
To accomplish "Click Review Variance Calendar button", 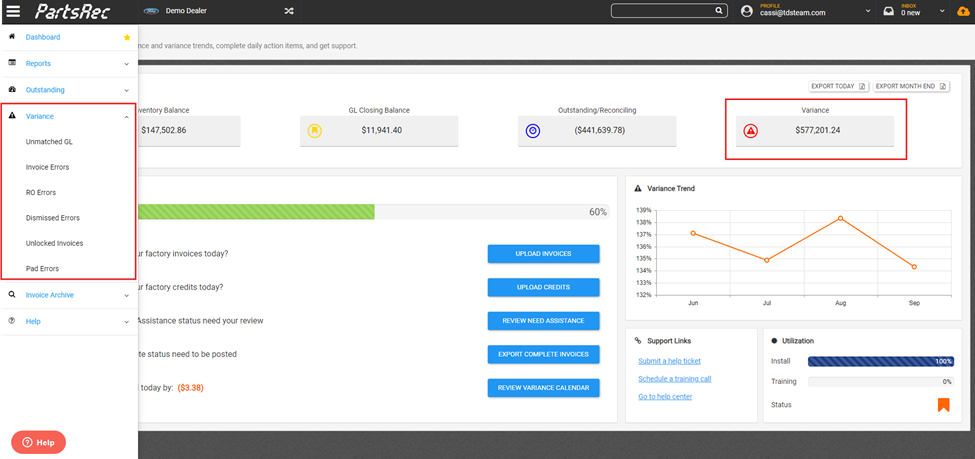I will coord(543,388).
